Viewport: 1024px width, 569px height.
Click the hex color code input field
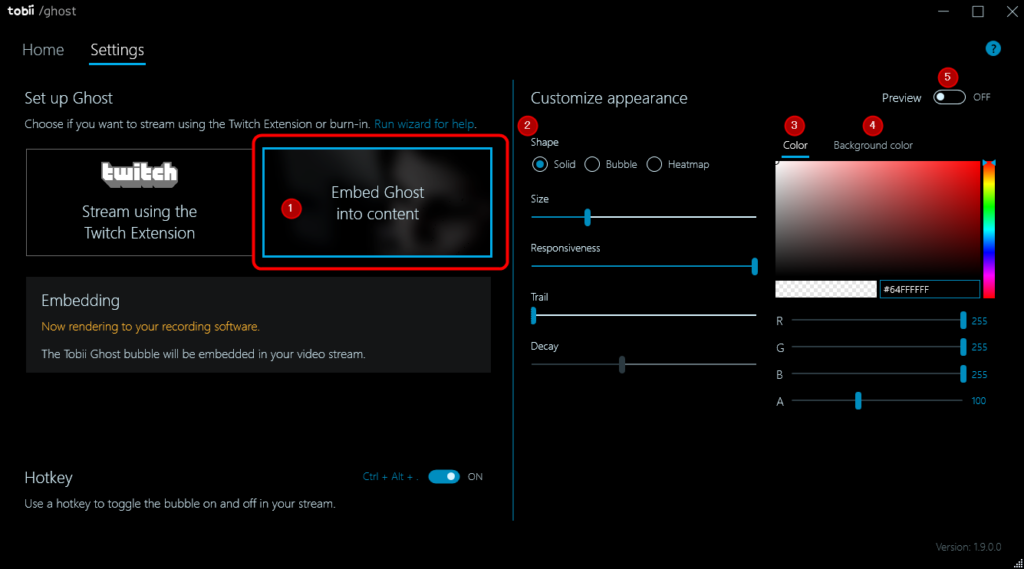[x=929, y=289]
